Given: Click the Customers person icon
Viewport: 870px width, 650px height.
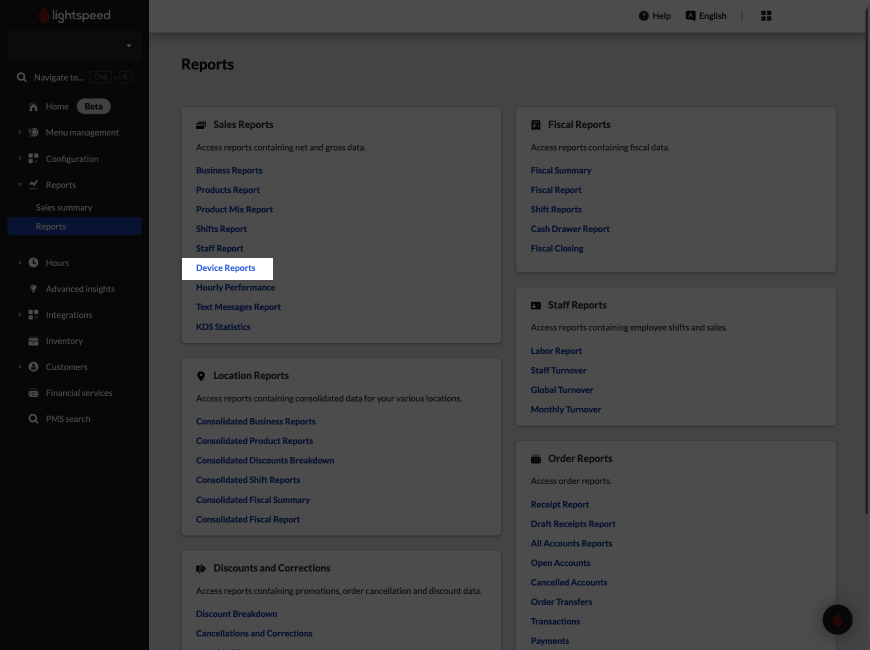Looking at the screenshot, I should (x=33, y=367).
